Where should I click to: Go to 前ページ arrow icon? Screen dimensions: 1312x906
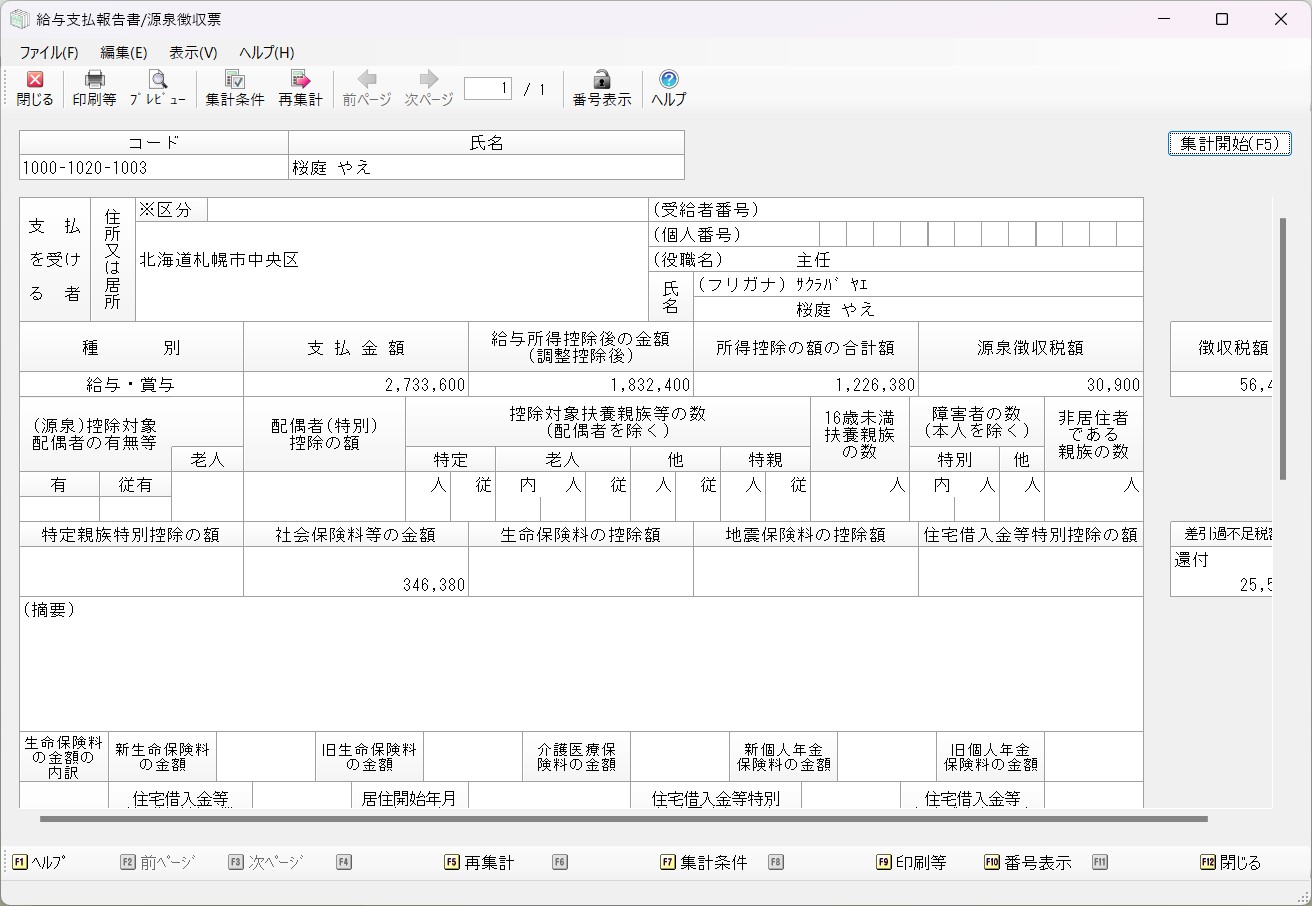click(x=367, y=80)
